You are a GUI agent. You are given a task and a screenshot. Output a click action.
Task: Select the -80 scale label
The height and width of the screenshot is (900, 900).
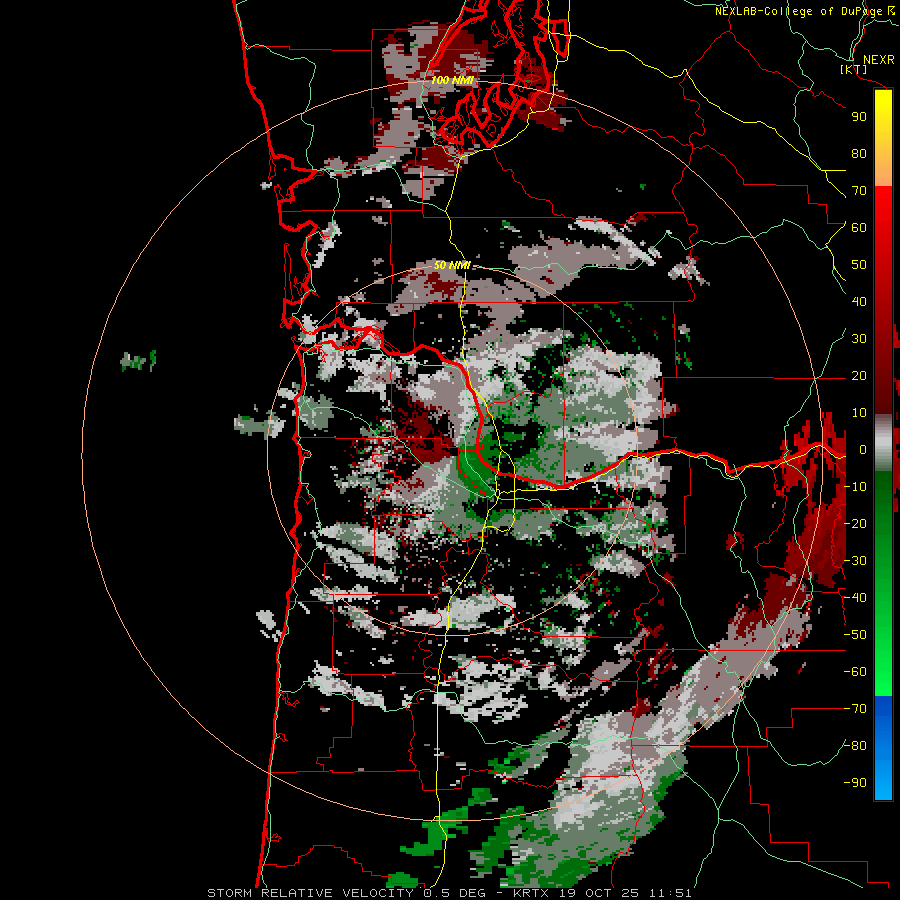(x=855, y=746)
